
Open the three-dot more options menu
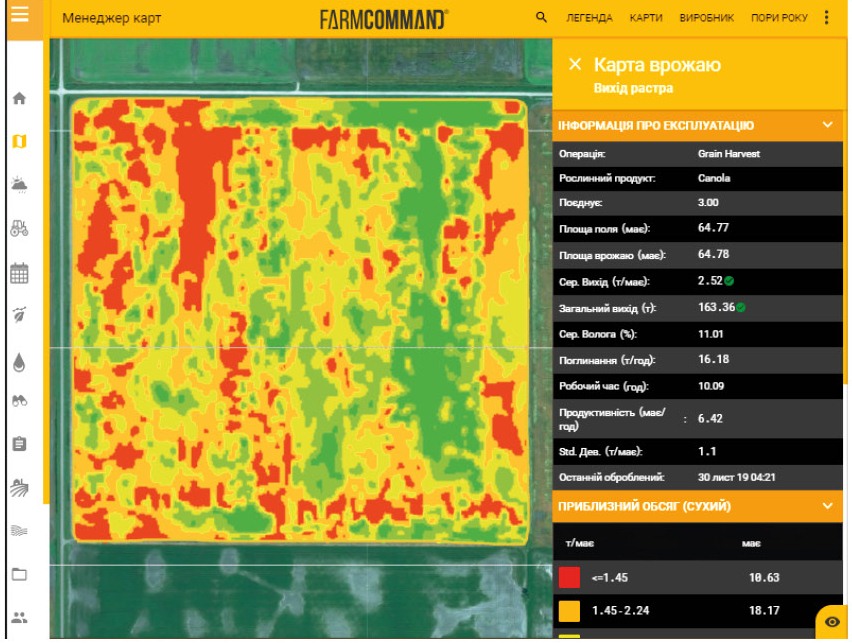pyautogui.click(x=826, y=18)
